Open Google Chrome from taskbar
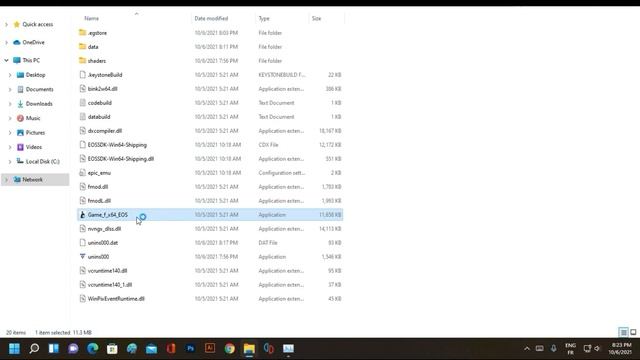 (229, 348)
